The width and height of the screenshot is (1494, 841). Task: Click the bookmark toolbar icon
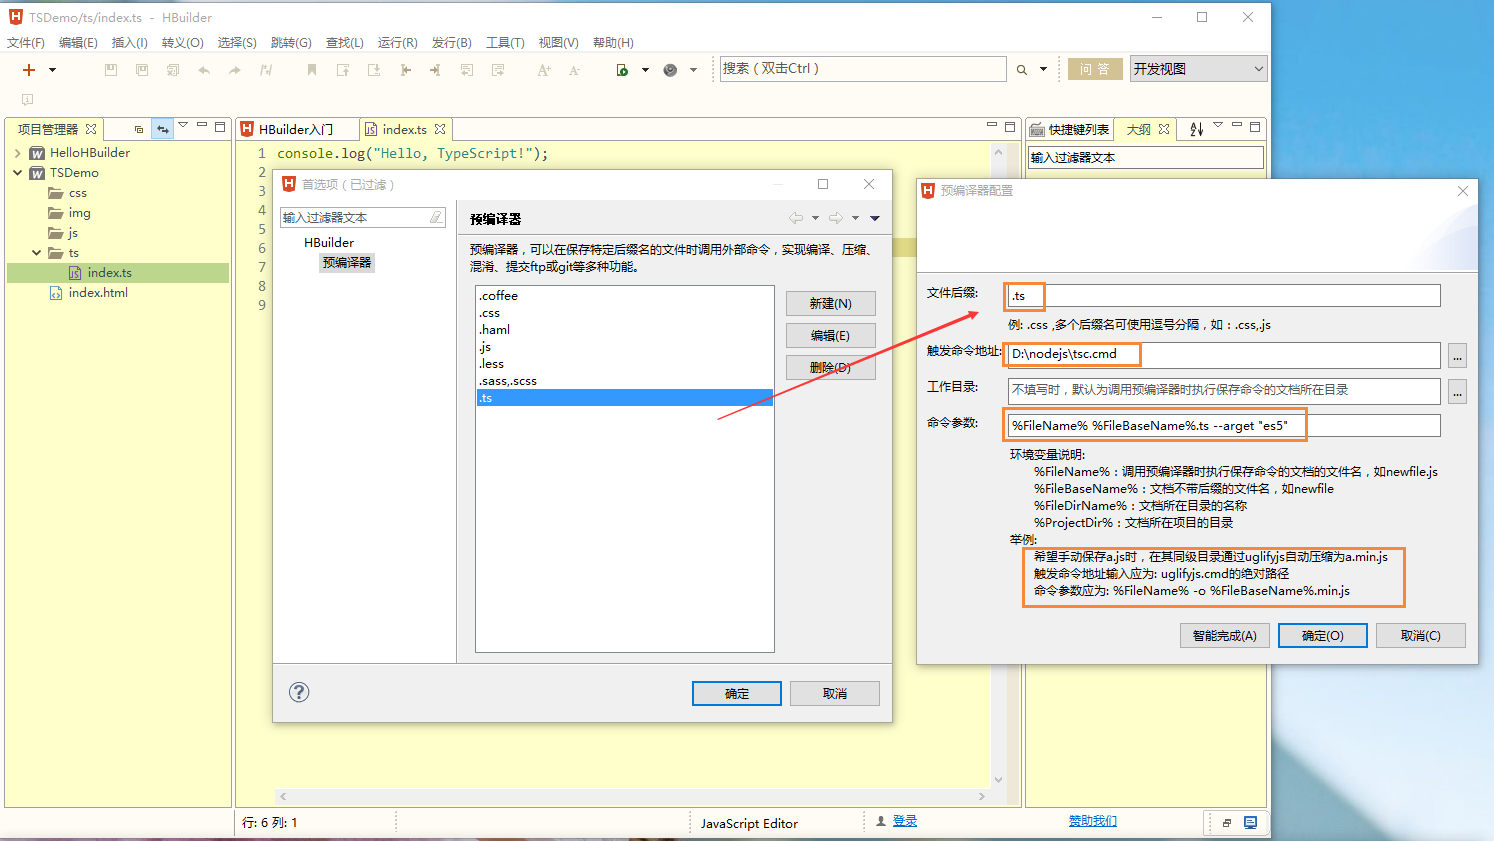(x=312, y=70)
